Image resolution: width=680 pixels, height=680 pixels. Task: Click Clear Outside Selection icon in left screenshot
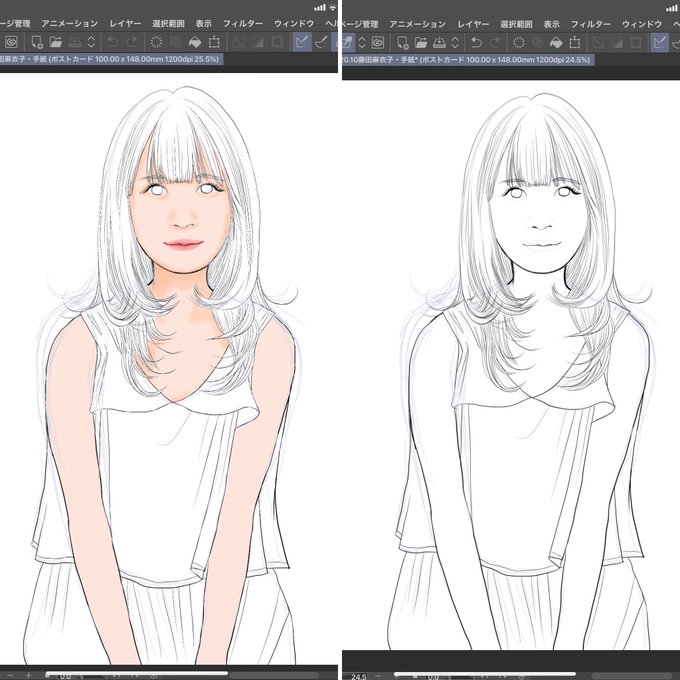point(175,42)
